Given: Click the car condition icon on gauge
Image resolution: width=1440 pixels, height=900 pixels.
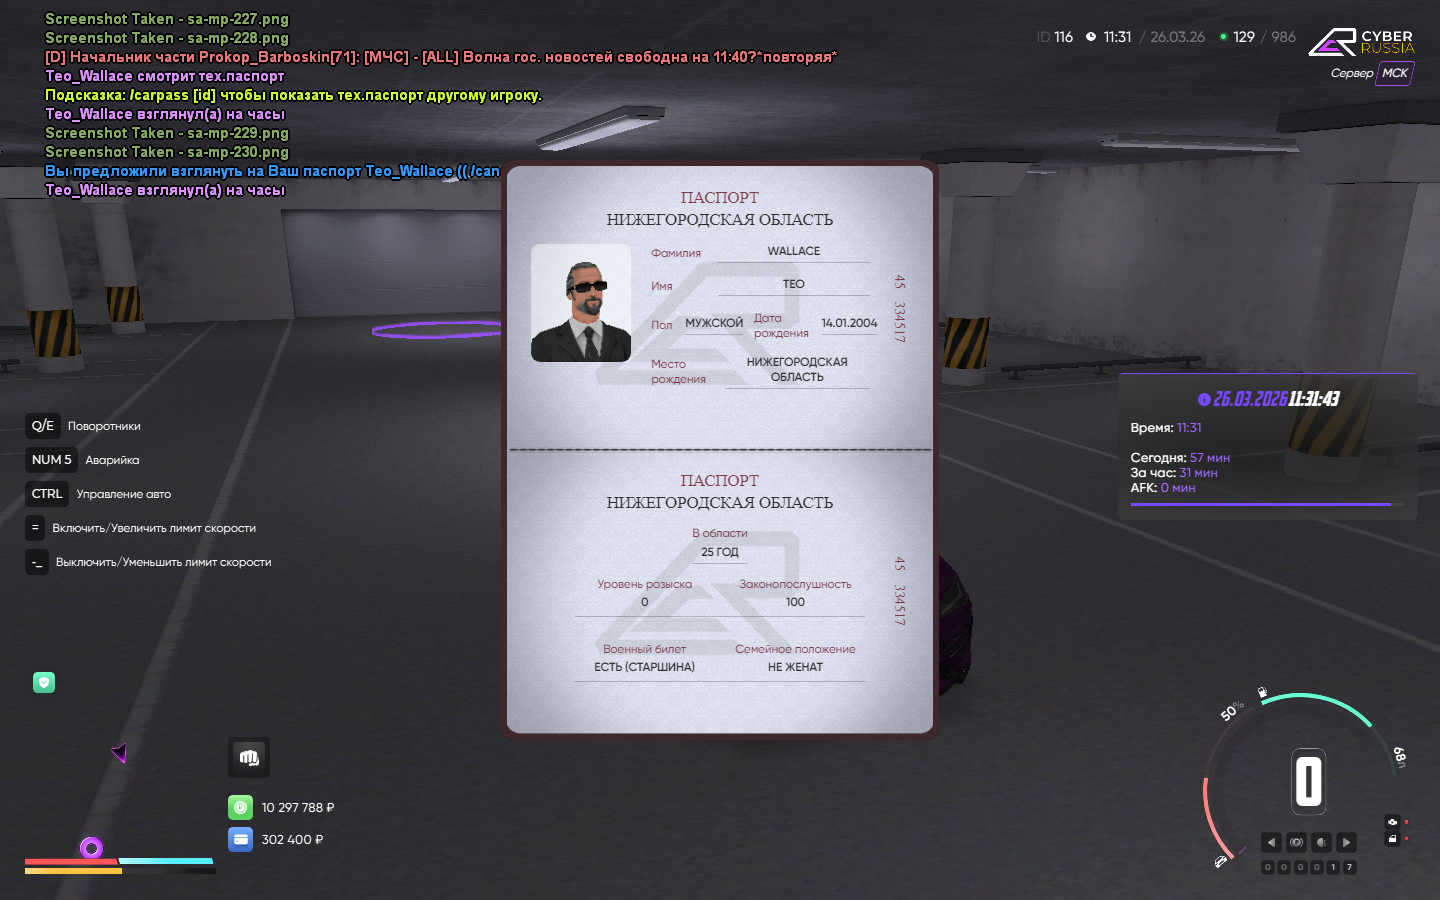Looking at the screenshot, I should pyautogui.click(x=1221, y=861).
